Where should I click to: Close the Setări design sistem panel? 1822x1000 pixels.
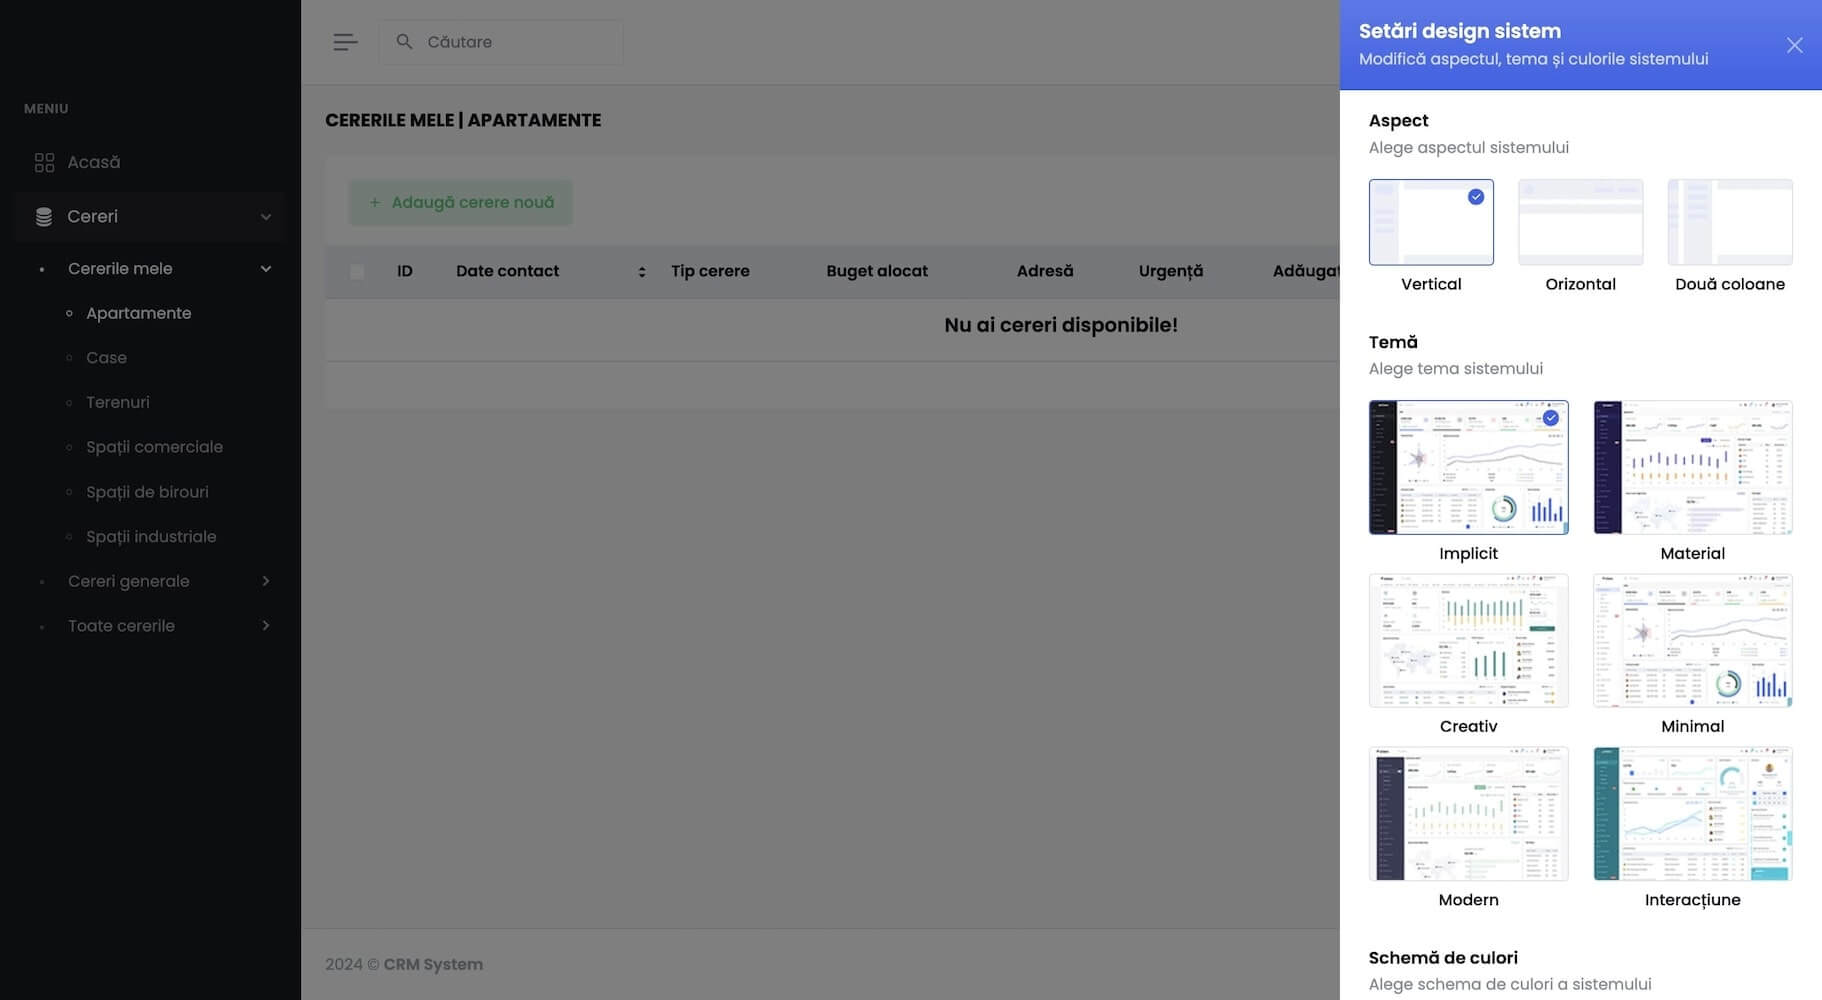[1794, 45]
